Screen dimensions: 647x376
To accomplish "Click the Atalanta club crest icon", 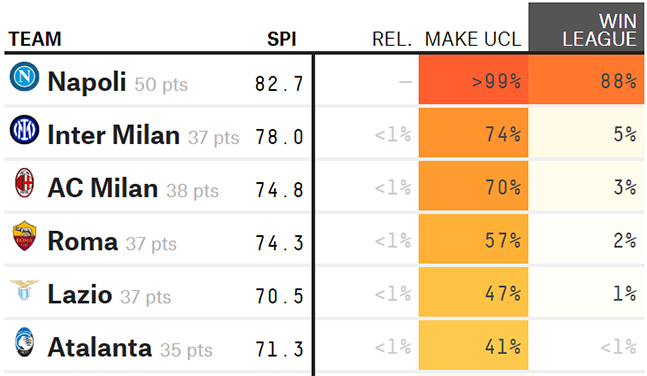I will click(24, 342).
